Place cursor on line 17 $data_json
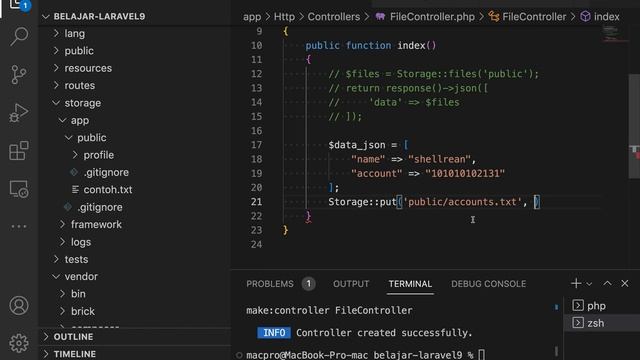 [357, 145]
